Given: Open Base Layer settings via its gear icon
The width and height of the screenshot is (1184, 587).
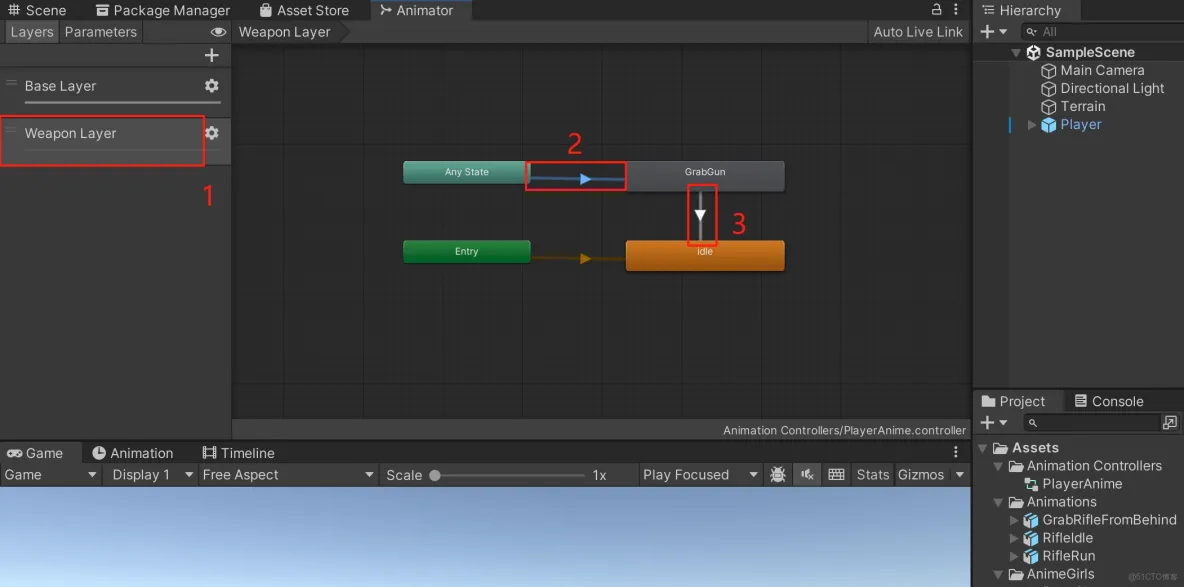Looking at the screenshot, I should [211, 86].
